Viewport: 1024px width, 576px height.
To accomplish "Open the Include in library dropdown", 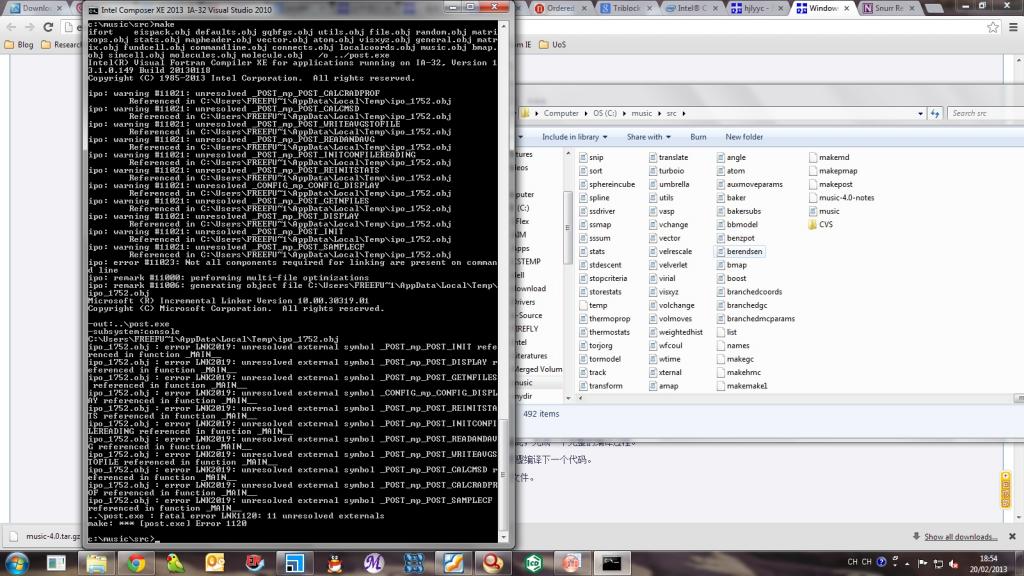I will 574,137.
